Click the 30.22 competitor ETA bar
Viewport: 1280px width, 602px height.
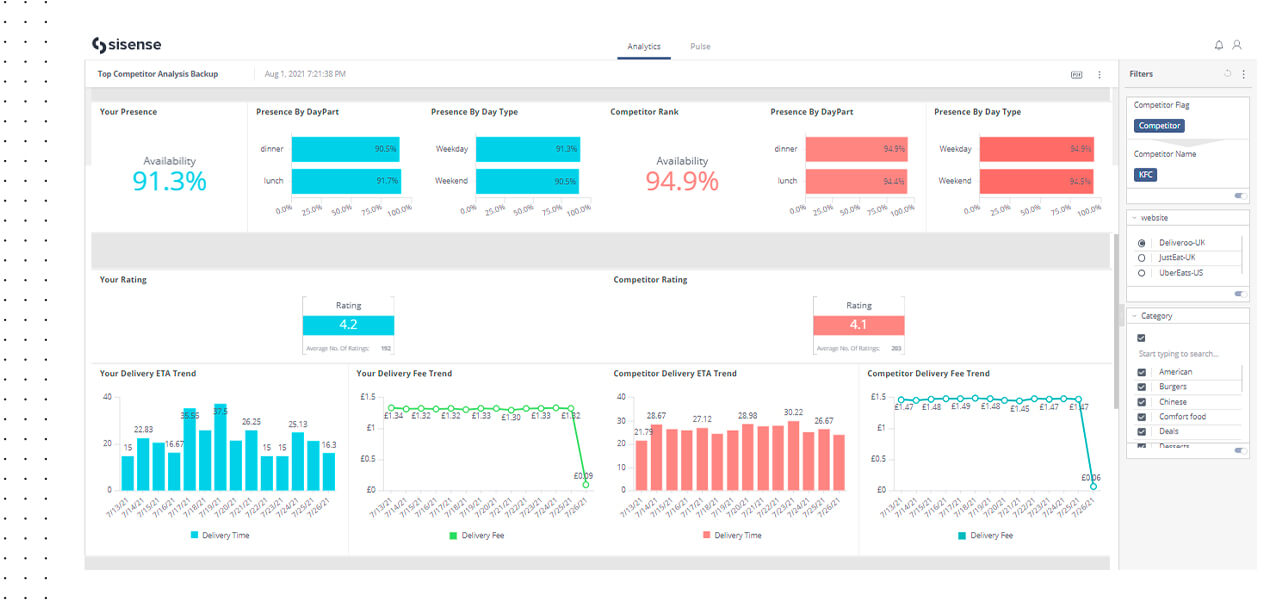(794, 456)
